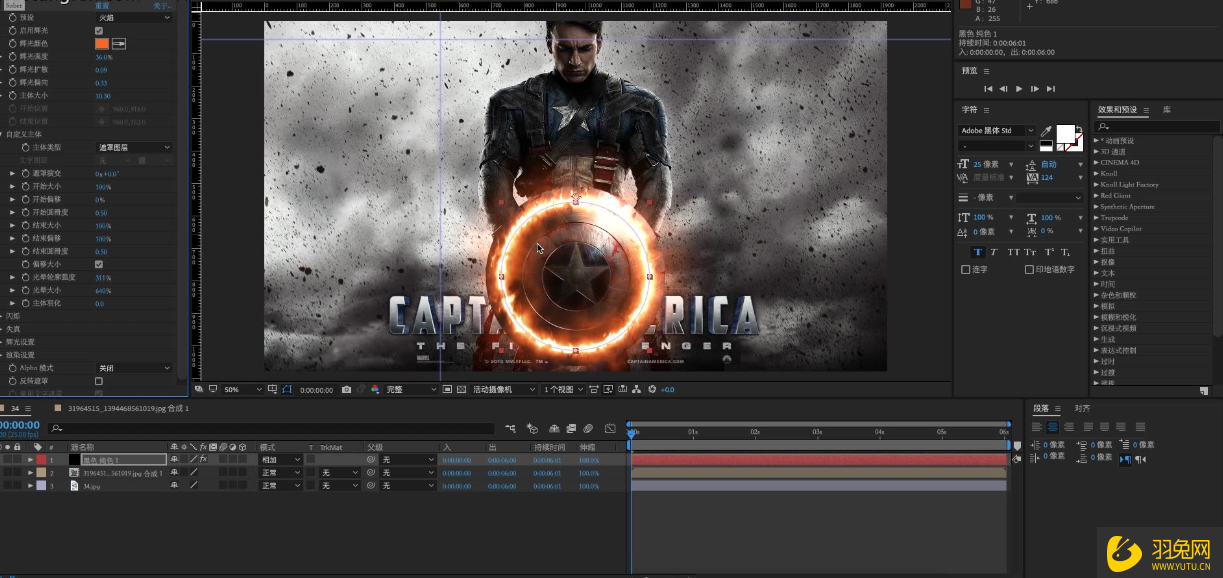Open the 50% magnification dropdown
Image resolution: width=1223 pixels, height=578 pixels.
pyautogui.click(x=242, y=389)
